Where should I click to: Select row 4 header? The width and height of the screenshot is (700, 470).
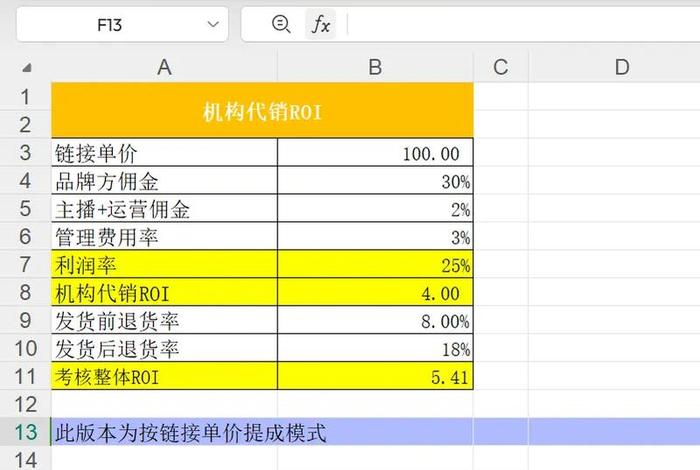(x=25, y=180)
